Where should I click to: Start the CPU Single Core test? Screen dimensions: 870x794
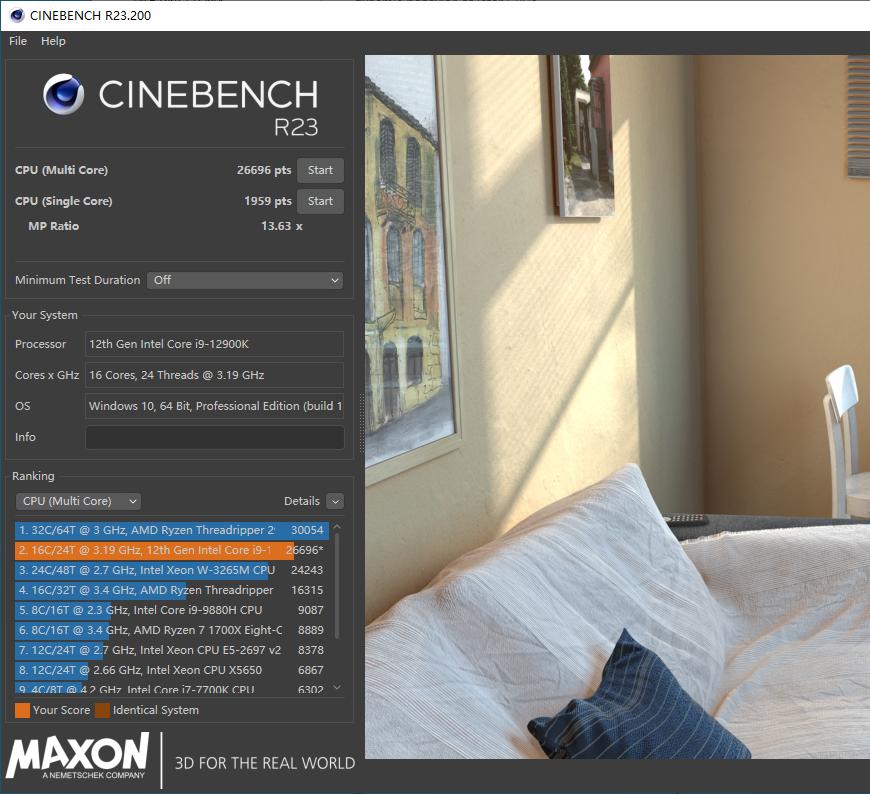pyautogui.click(x=320, y=201)
